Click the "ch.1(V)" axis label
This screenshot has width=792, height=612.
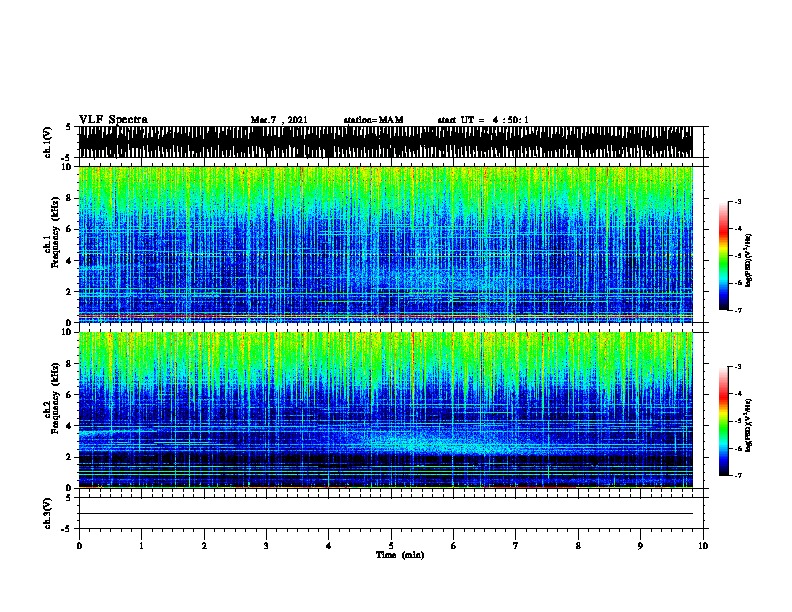click(x=48, y=142)
